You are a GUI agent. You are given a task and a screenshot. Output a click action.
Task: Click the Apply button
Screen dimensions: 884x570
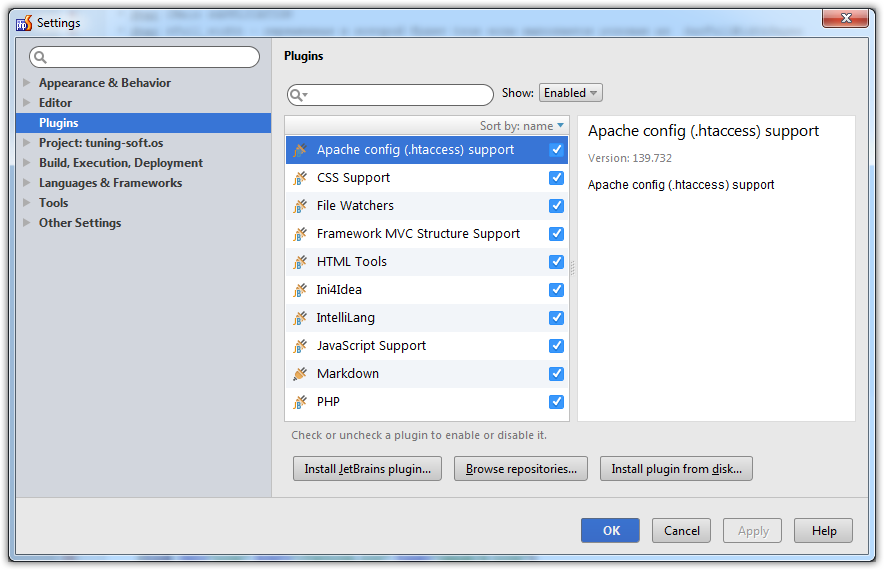(753, 531)
